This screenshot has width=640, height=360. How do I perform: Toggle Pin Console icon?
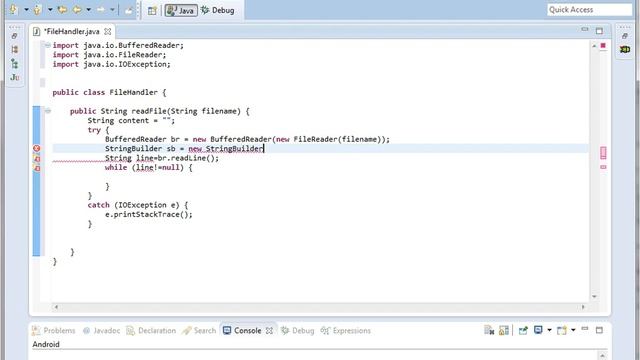point(523,330)
